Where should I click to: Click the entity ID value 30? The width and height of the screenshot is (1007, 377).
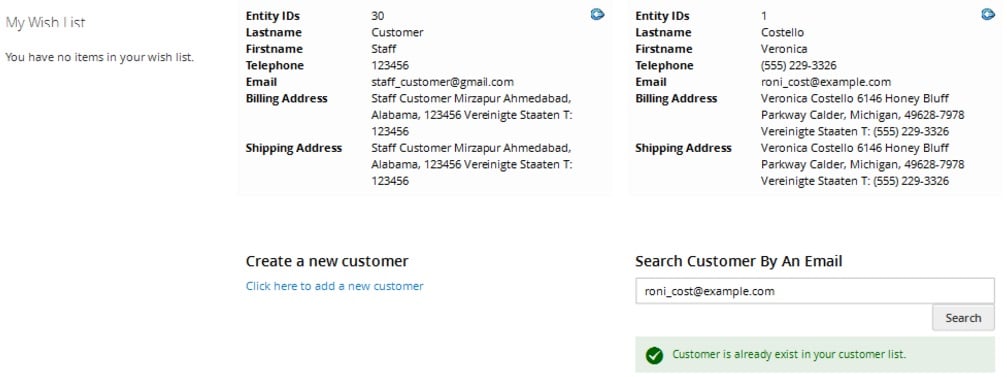click(x=378, y=16)
